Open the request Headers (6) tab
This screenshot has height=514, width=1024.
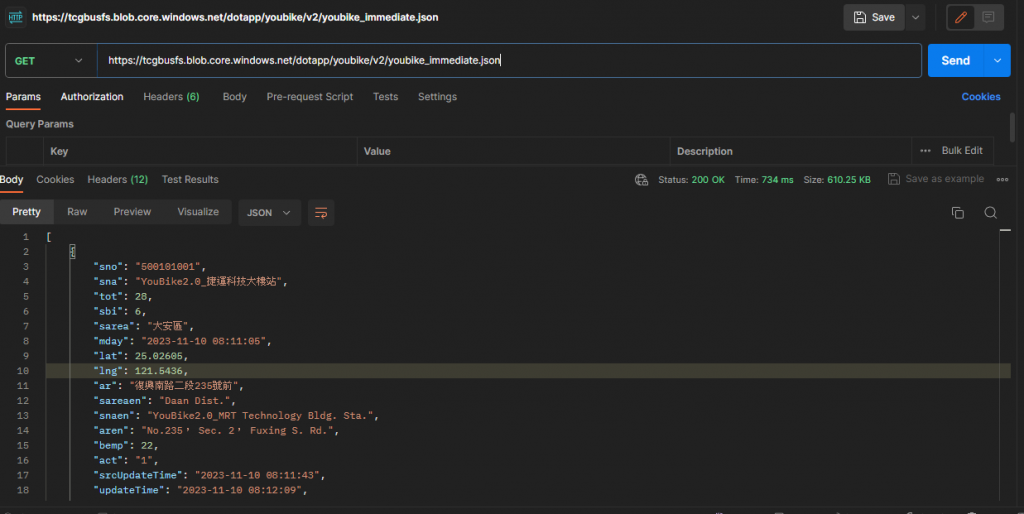171,97
